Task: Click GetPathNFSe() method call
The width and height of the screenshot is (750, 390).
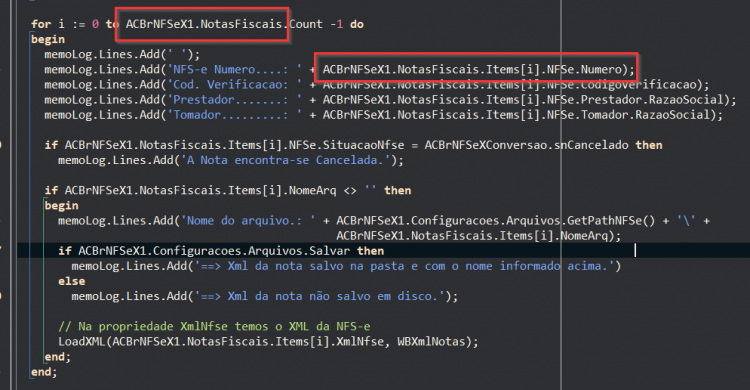Action: 611,221
